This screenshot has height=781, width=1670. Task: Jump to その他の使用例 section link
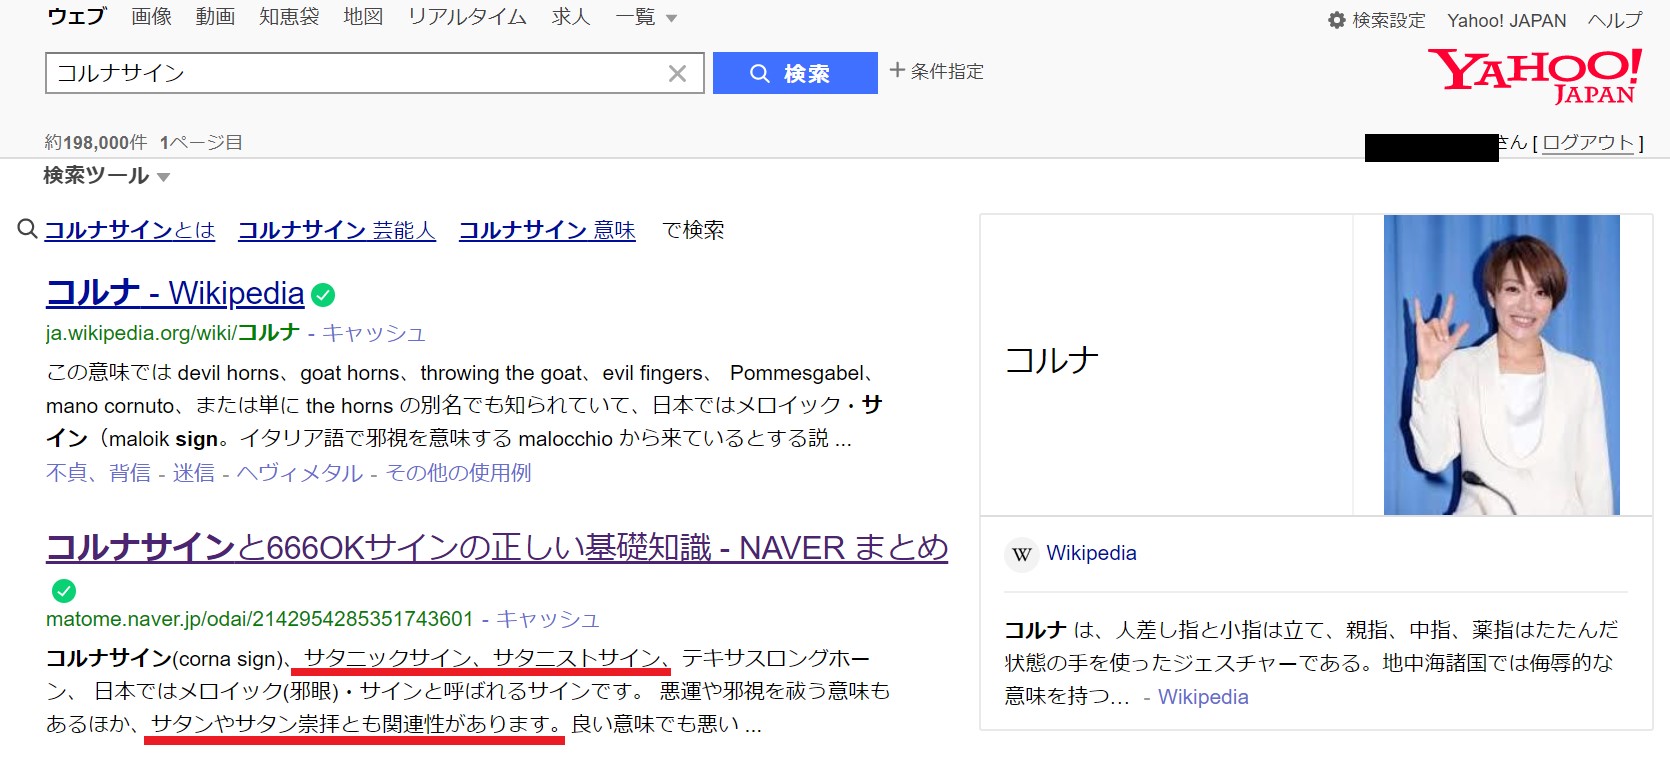[458, 473]
